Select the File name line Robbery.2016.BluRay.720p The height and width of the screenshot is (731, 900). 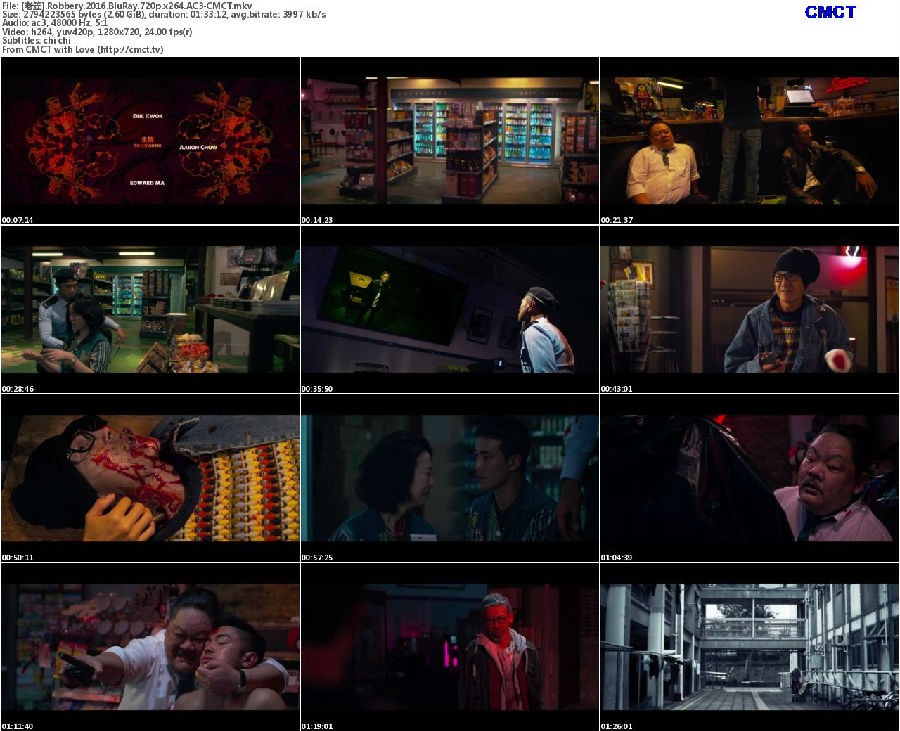127,5
